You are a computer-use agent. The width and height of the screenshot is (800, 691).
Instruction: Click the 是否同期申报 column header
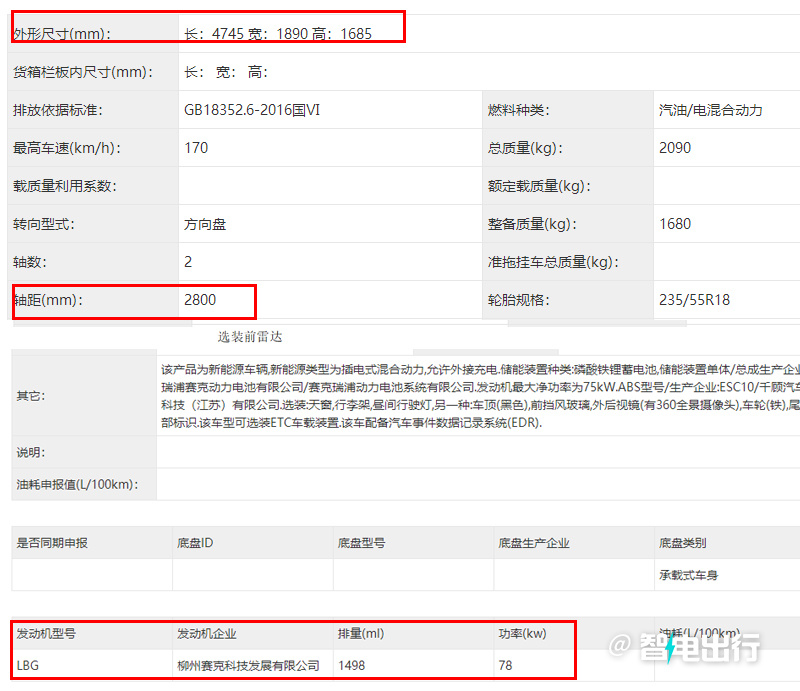52,543
